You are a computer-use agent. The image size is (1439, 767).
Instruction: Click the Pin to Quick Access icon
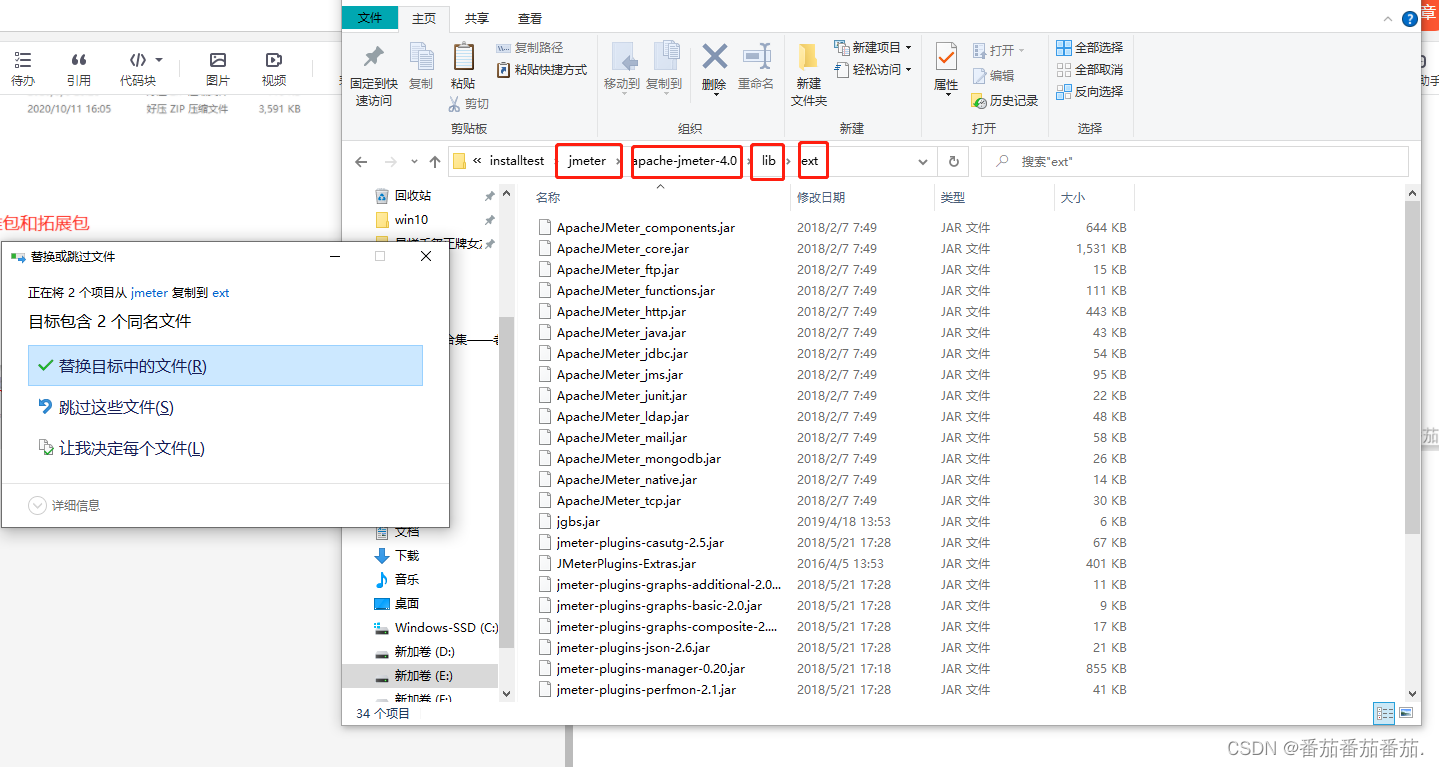(374, 56)
